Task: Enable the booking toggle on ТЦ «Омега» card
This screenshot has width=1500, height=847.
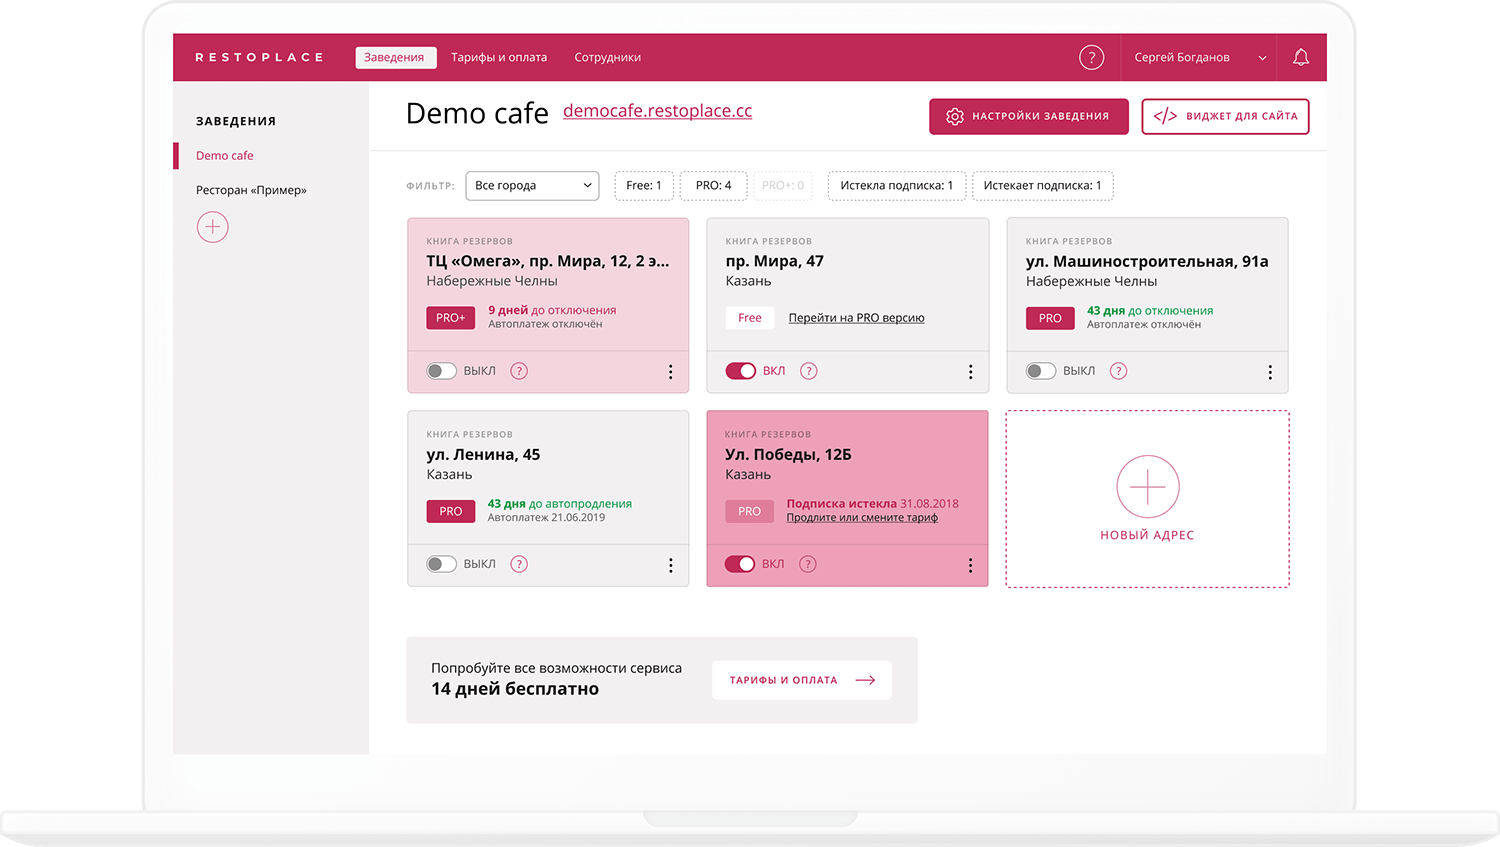Action: coord(441,371)
